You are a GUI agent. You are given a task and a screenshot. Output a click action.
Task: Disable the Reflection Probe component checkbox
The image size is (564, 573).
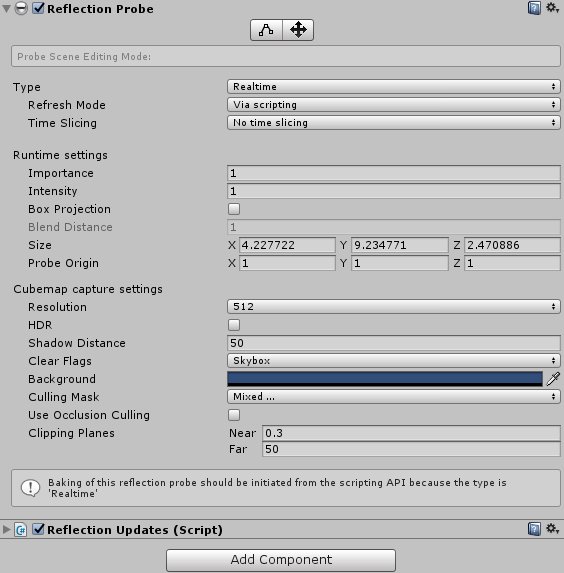[38, 8]
